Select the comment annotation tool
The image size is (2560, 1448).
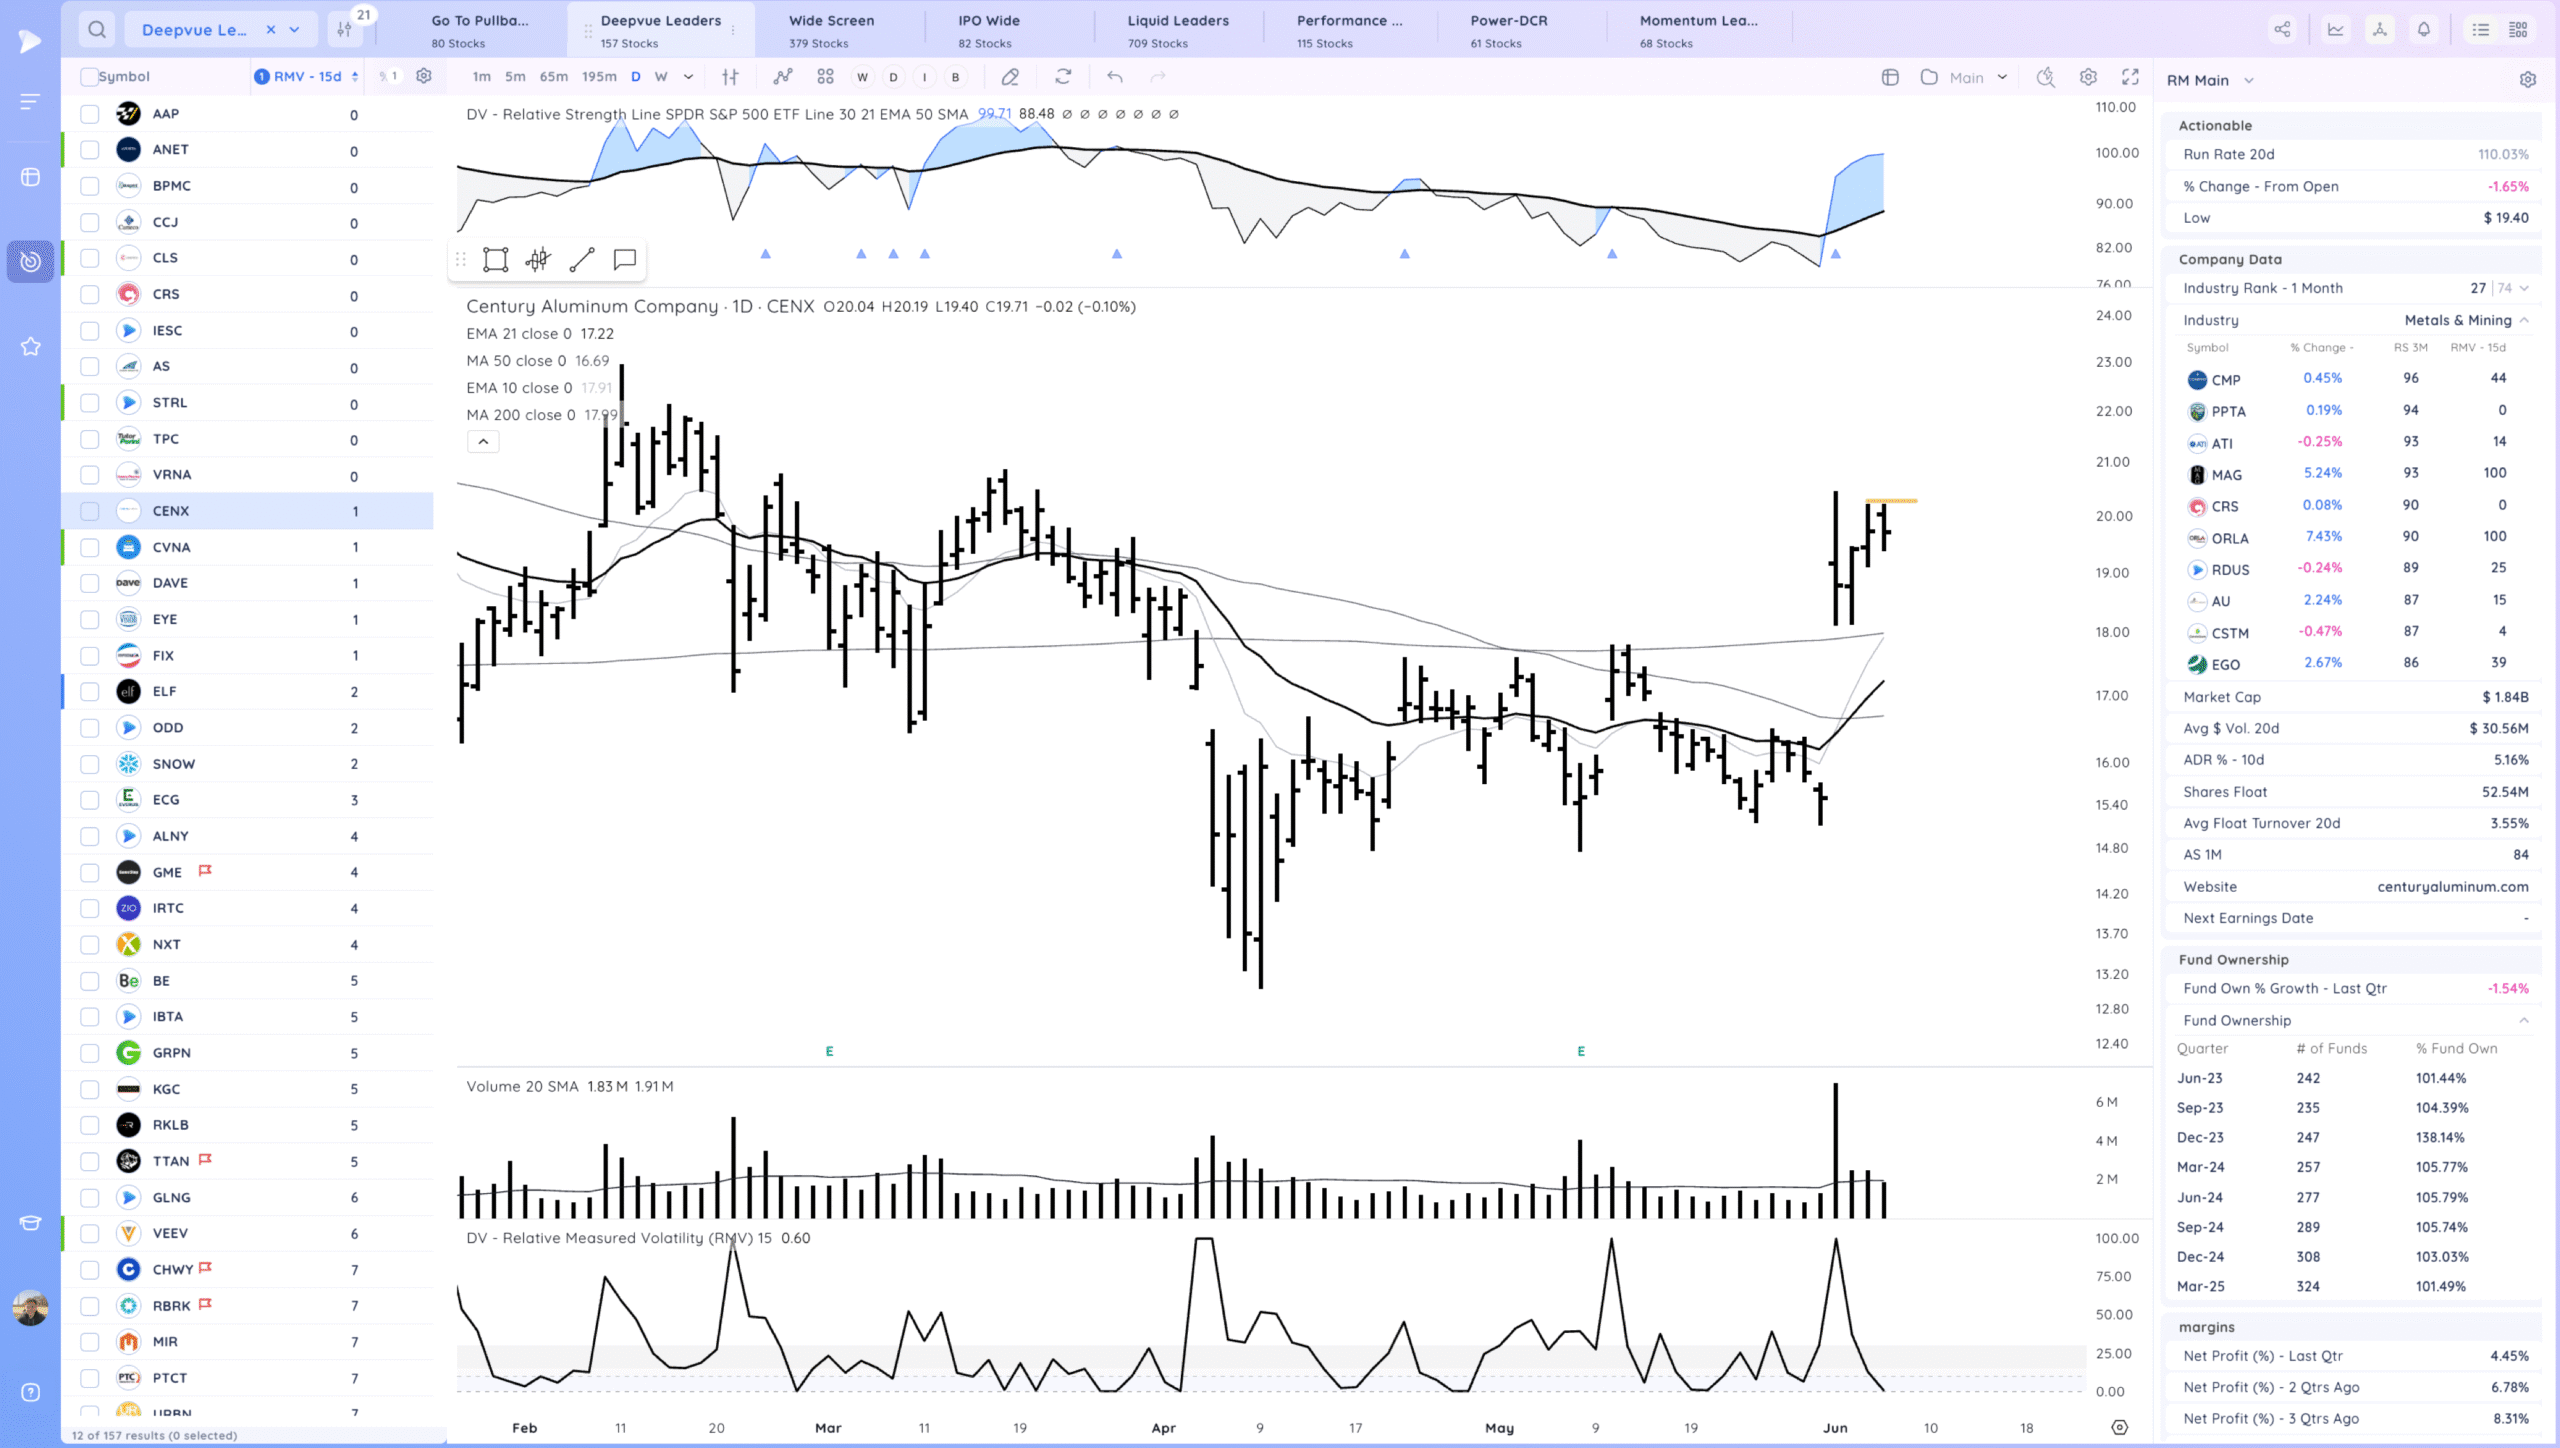625,260
